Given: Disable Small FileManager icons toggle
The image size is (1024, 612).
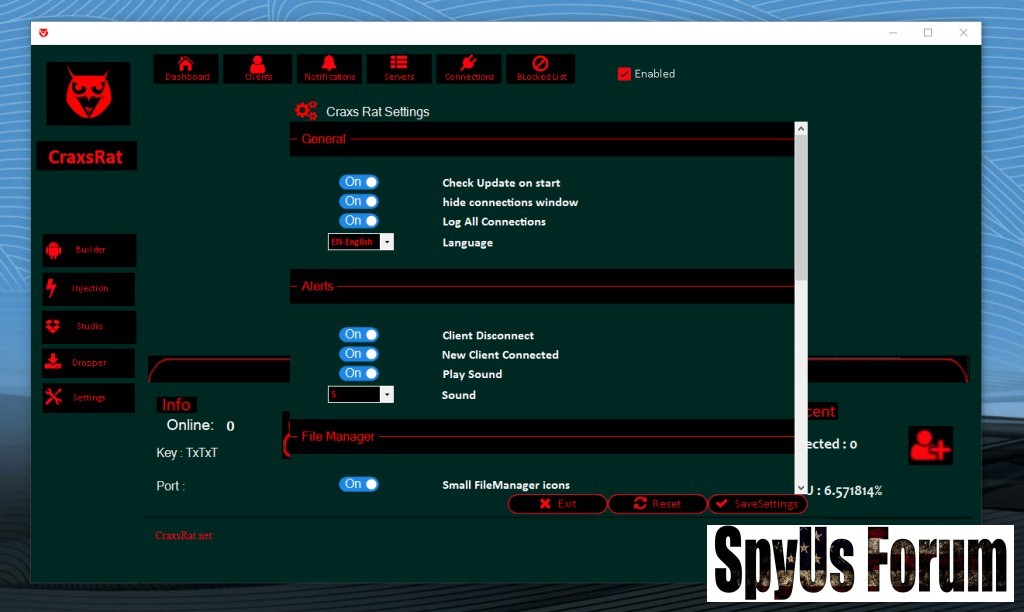Looking at the screenshot, I should 359,484.
